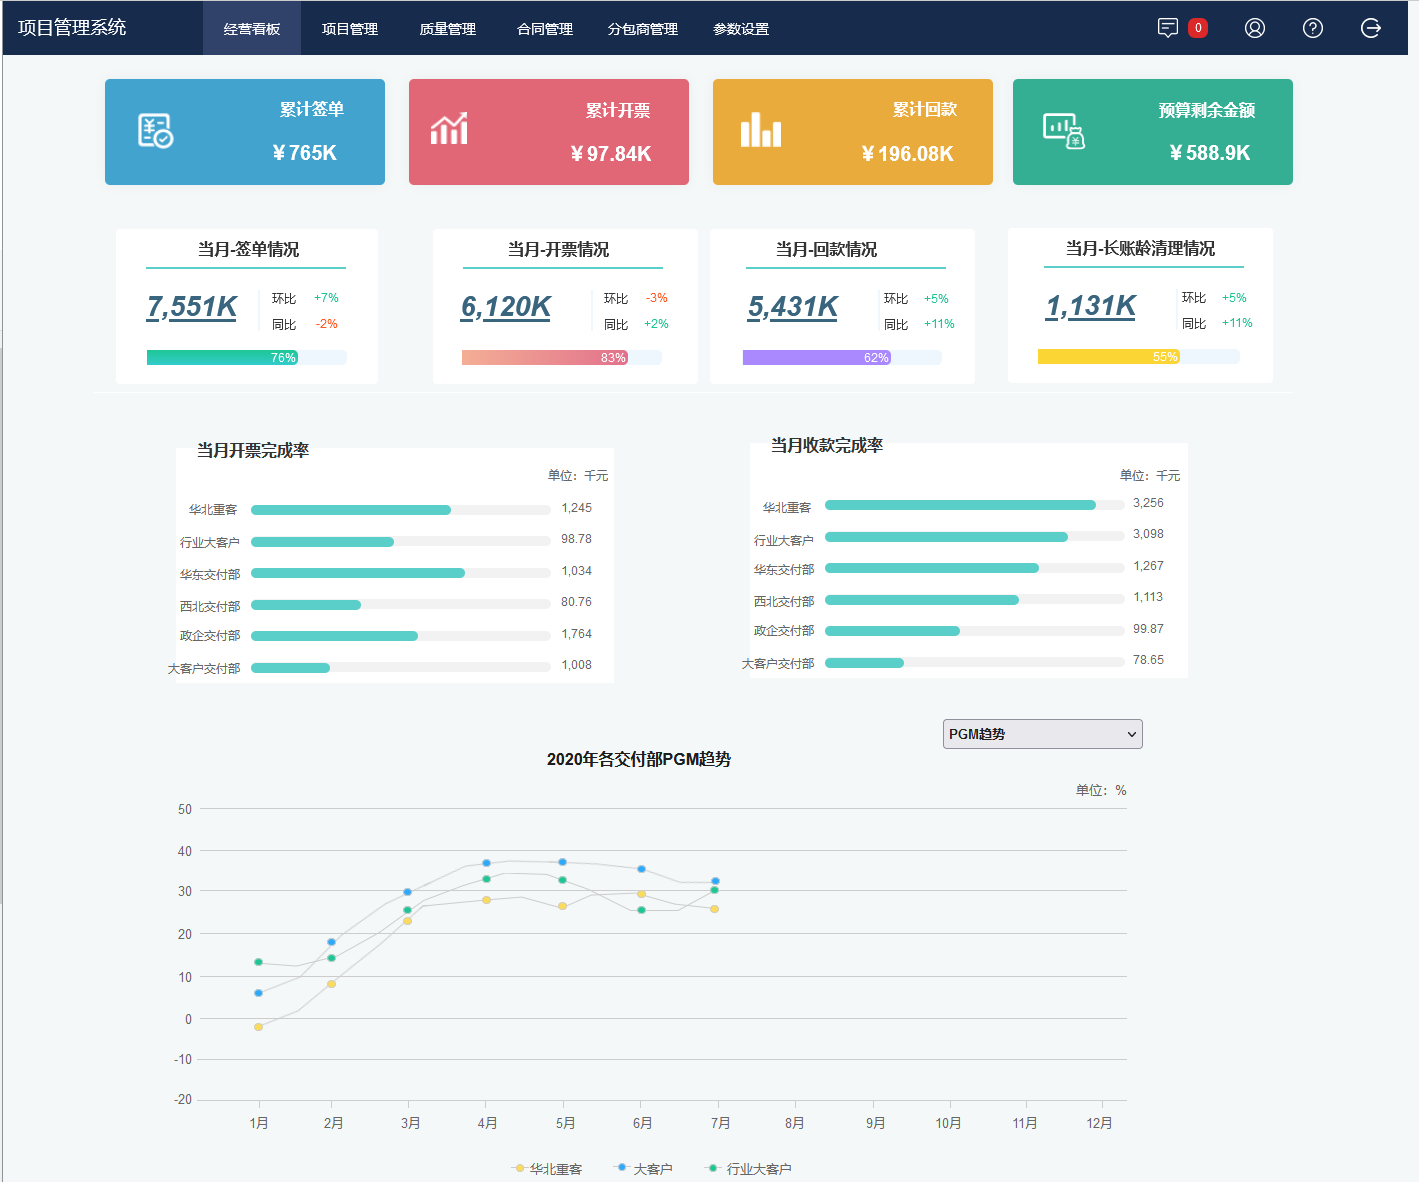Click the red notification count badge
The image size is (1419, 1182).
pyautogui.click(x=1198, y=28)
